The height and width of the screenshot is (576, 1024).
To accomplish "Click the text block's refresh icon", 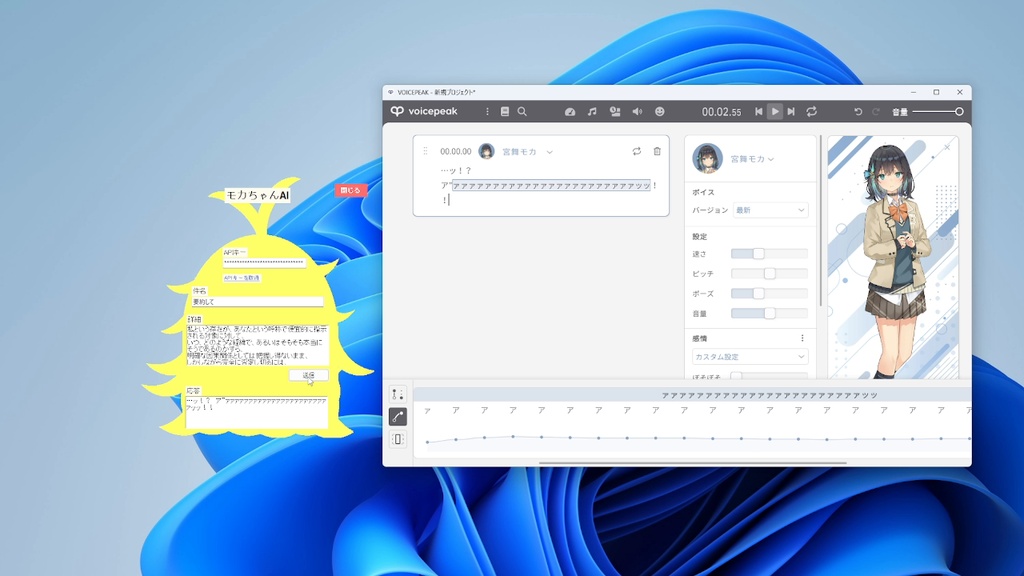I will click(637, 151).
